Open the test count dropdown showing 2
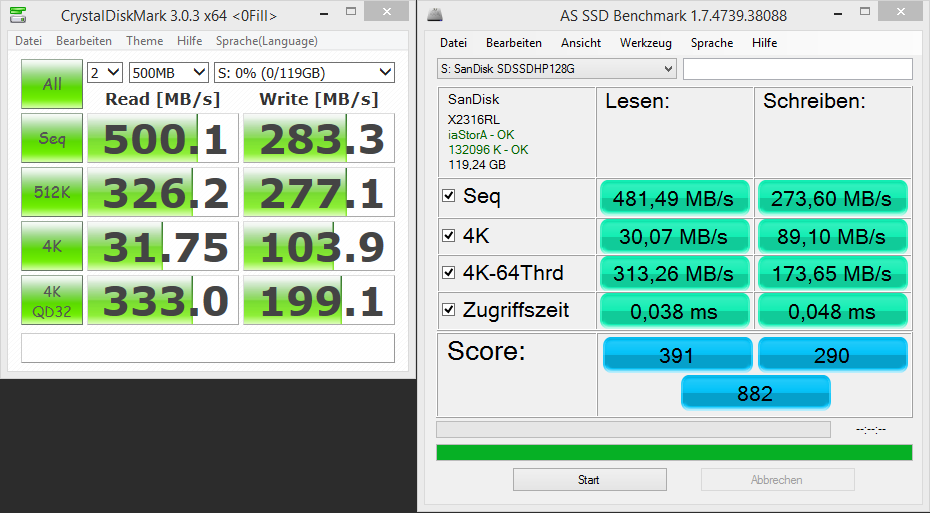Viewport: 930px width, 513px height. tap(105, 73)
